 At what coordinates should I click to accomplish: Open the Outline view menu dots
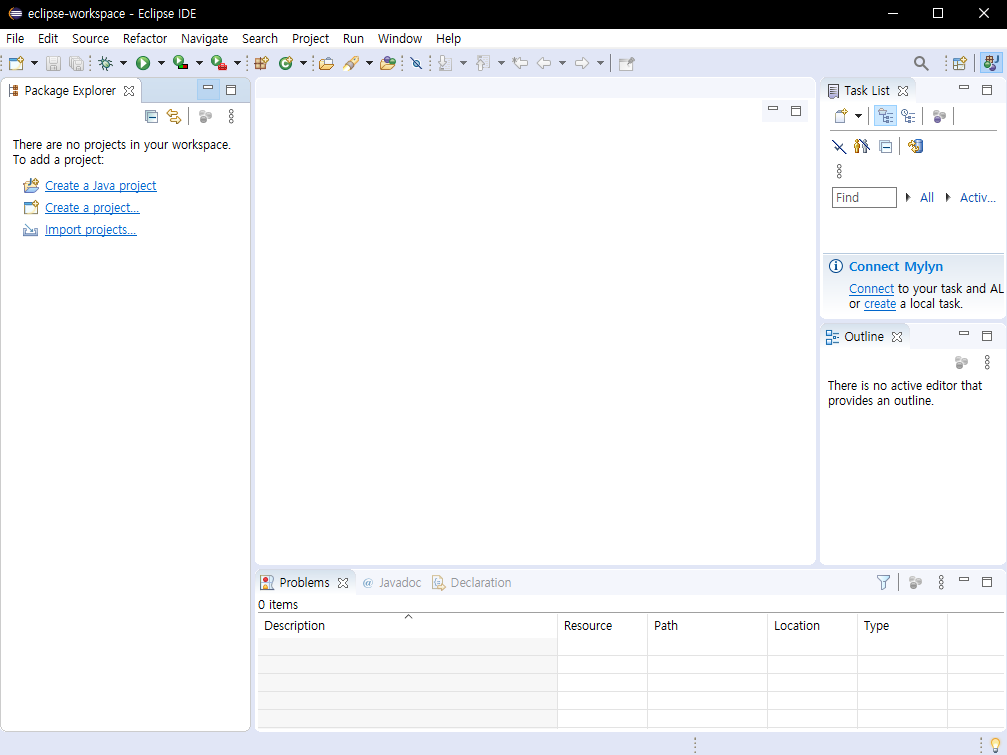coord(987,362)
